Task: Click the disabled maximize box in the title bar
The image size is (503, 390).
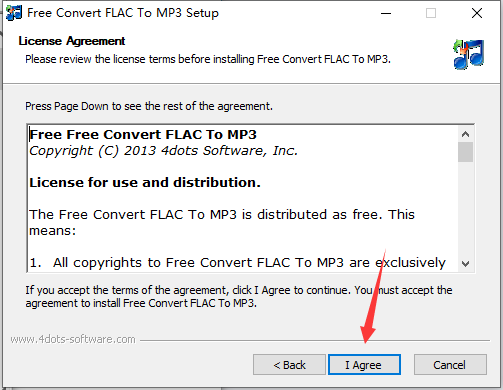Action: (431, 13)
